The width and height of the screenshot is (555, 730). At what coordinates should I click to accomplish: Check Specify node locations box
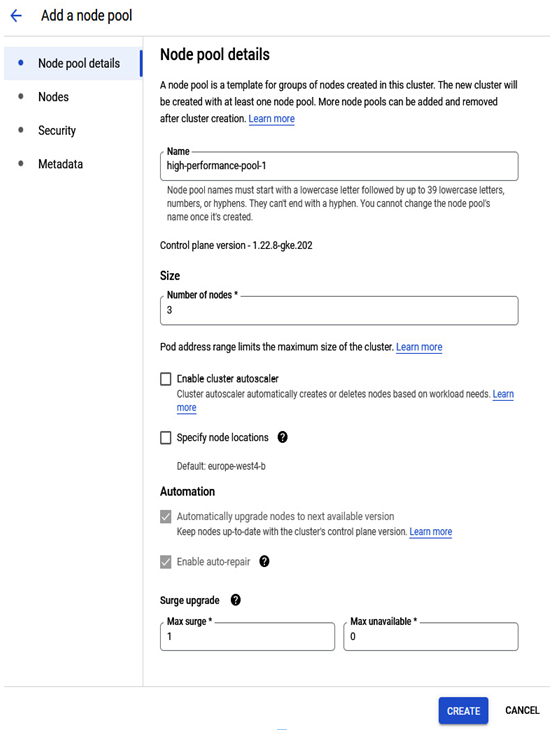[166, 438]
